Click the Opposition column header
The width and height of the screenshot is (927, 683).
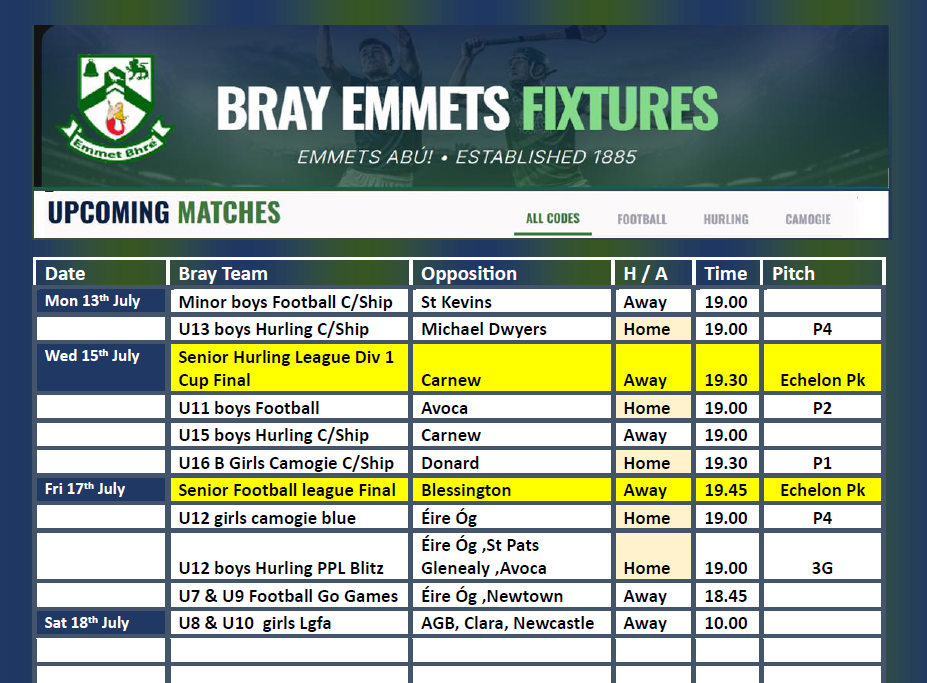(x=511, y=273)
